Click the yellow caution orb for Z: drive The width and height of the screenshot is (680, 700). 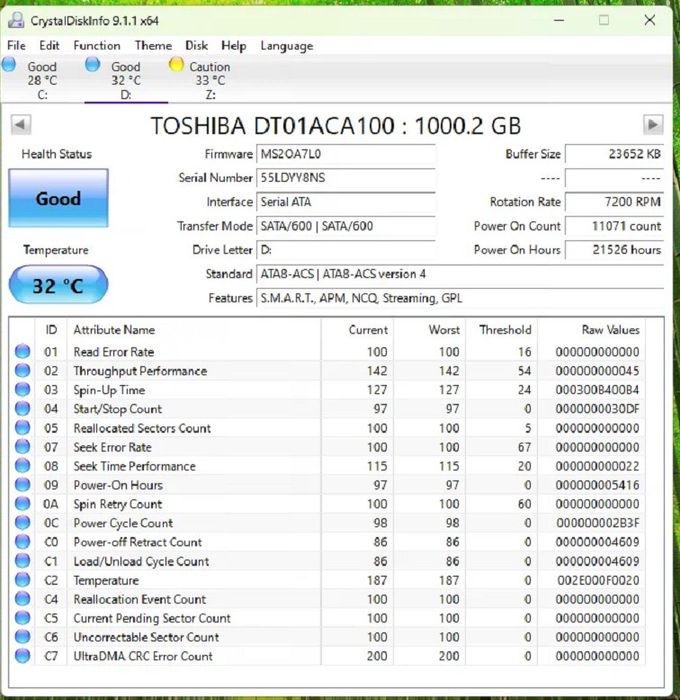click(x=176, y=64)
